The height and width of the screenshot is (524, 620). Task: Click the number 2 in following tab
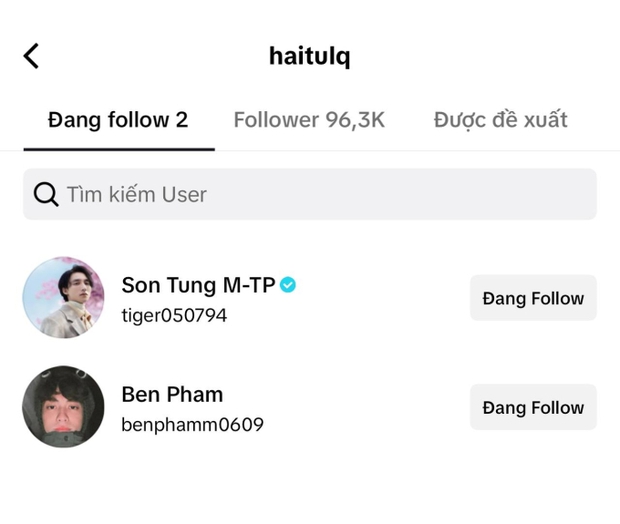[181, 120]
